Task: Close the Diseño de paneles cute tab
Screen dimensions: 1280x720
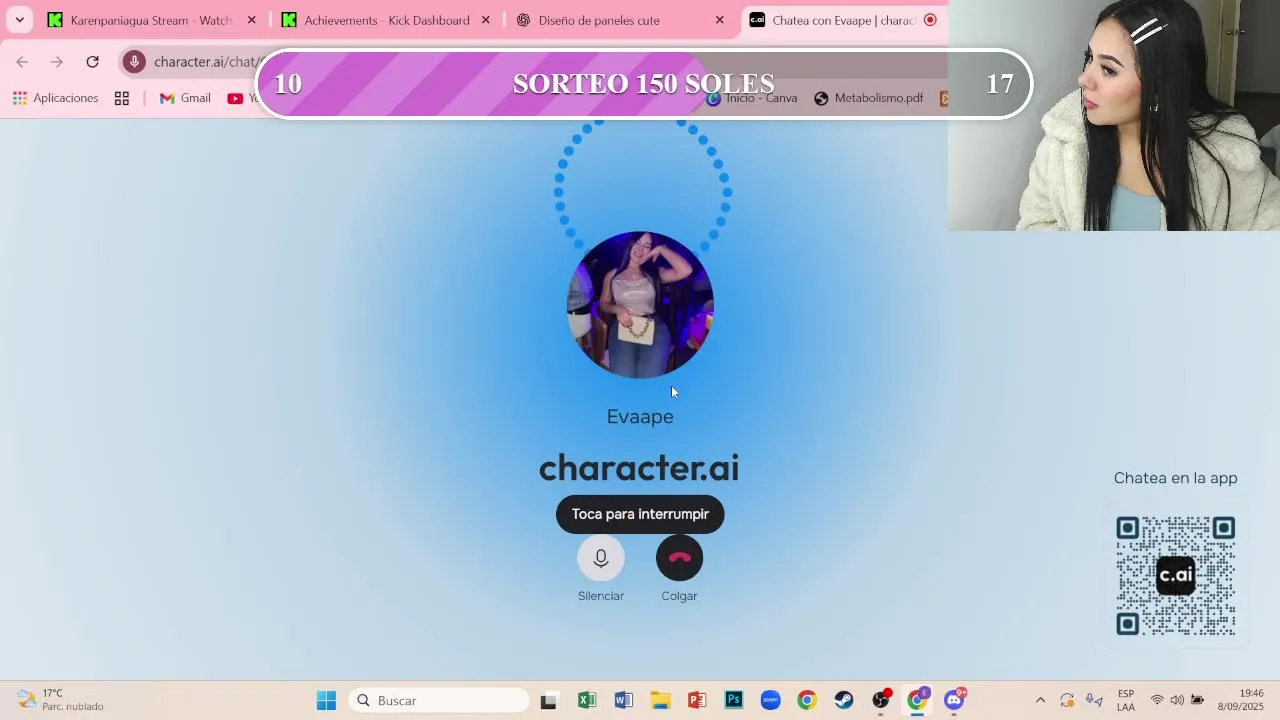Action: coord(720,20)
